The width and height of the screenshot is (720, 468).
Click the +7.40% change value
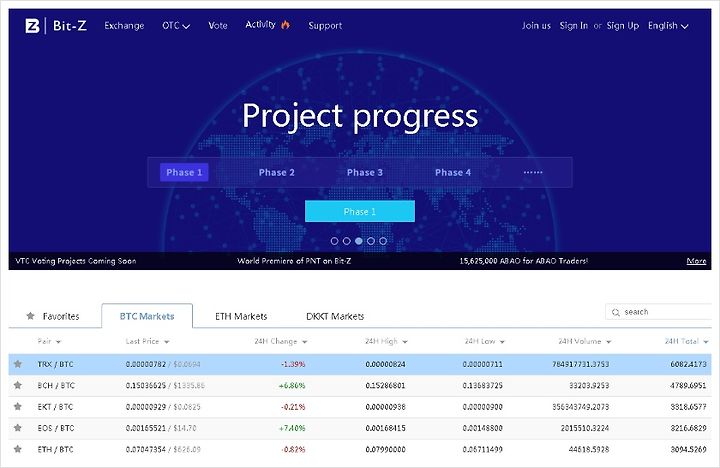(292, 428)
